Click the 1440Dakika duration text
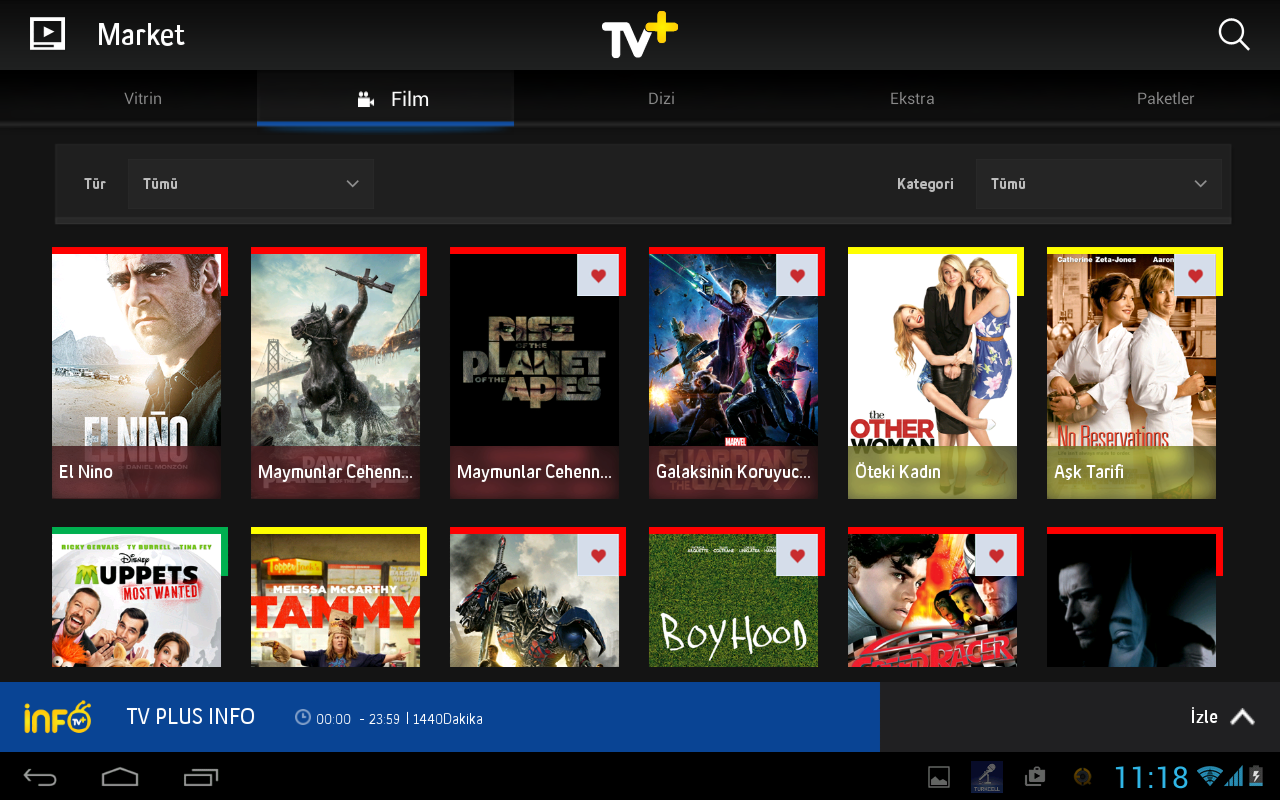1280x800 pixels. 447,719
